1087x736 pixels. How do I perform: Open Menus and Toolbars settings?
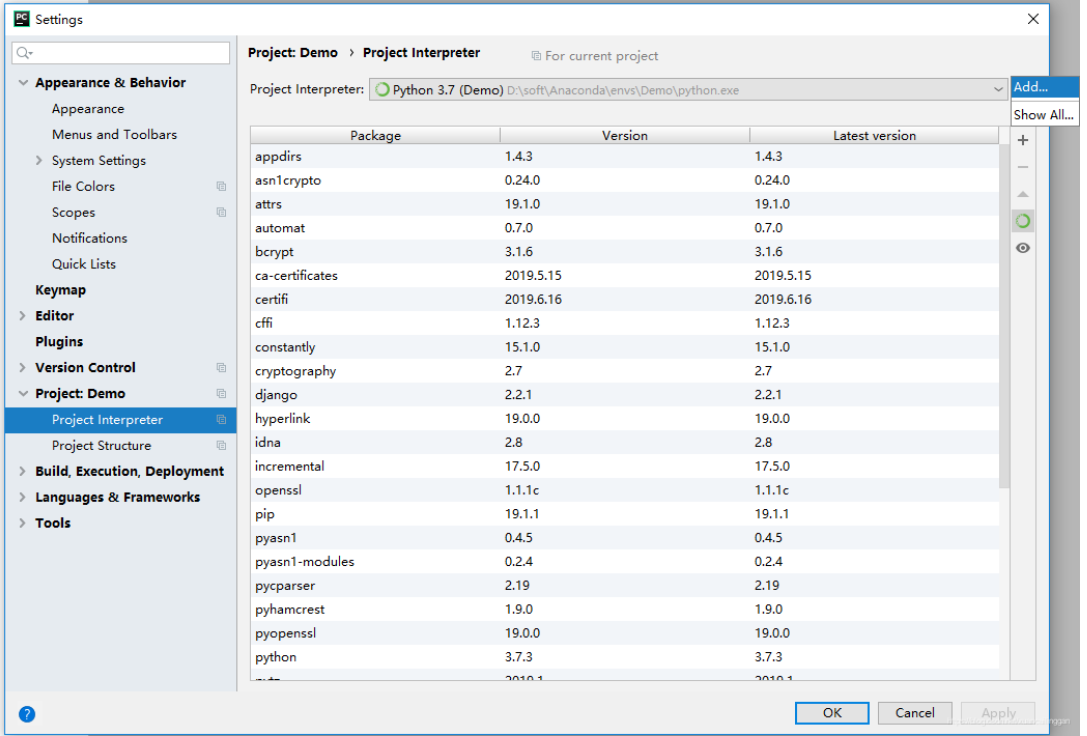click(x=114, y=134)
